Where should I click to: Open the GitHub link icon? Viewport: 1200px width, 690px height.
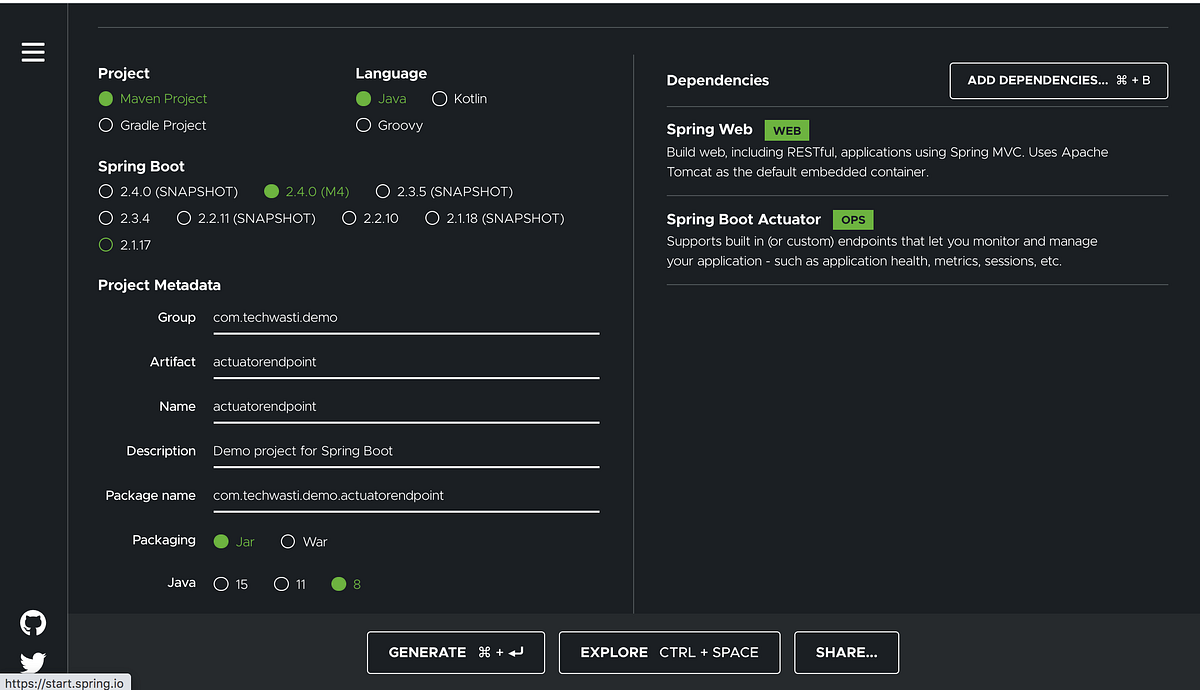[x=32, y=623]
